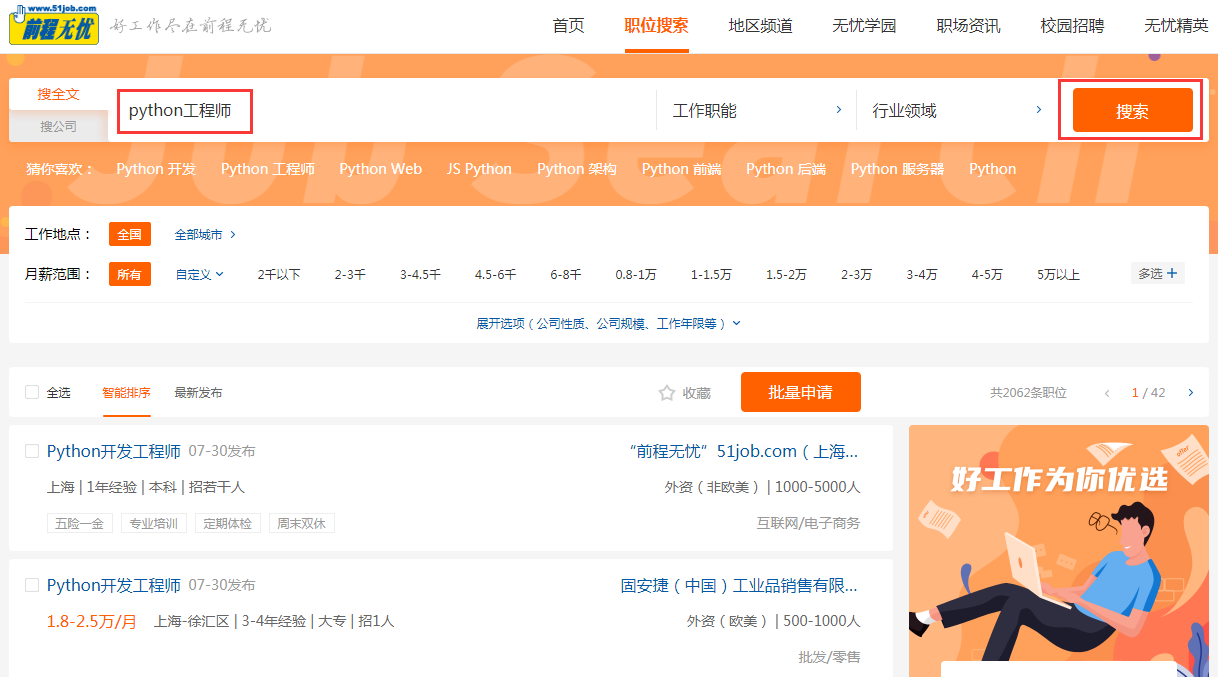Switch to the 搜公司 search tab
Screen dimensions: 1218x677
(58, 127)
